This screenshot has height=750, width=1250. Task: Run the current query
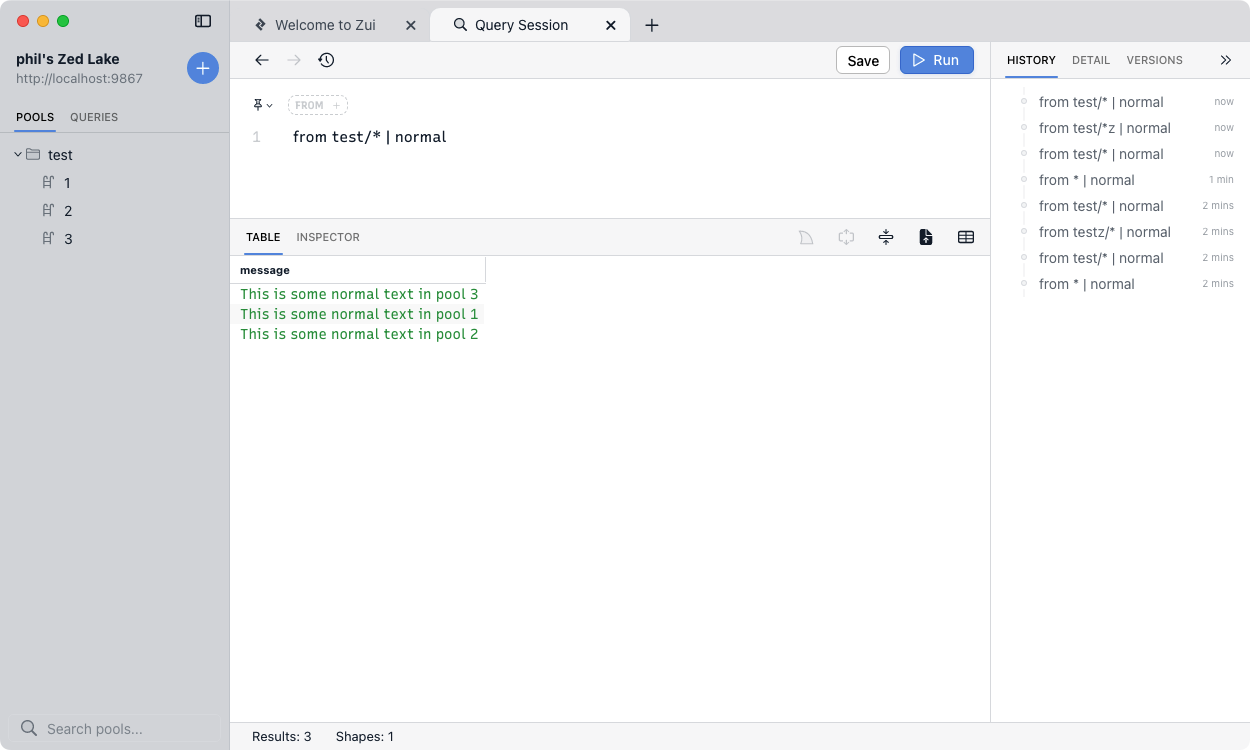point(936,60)
